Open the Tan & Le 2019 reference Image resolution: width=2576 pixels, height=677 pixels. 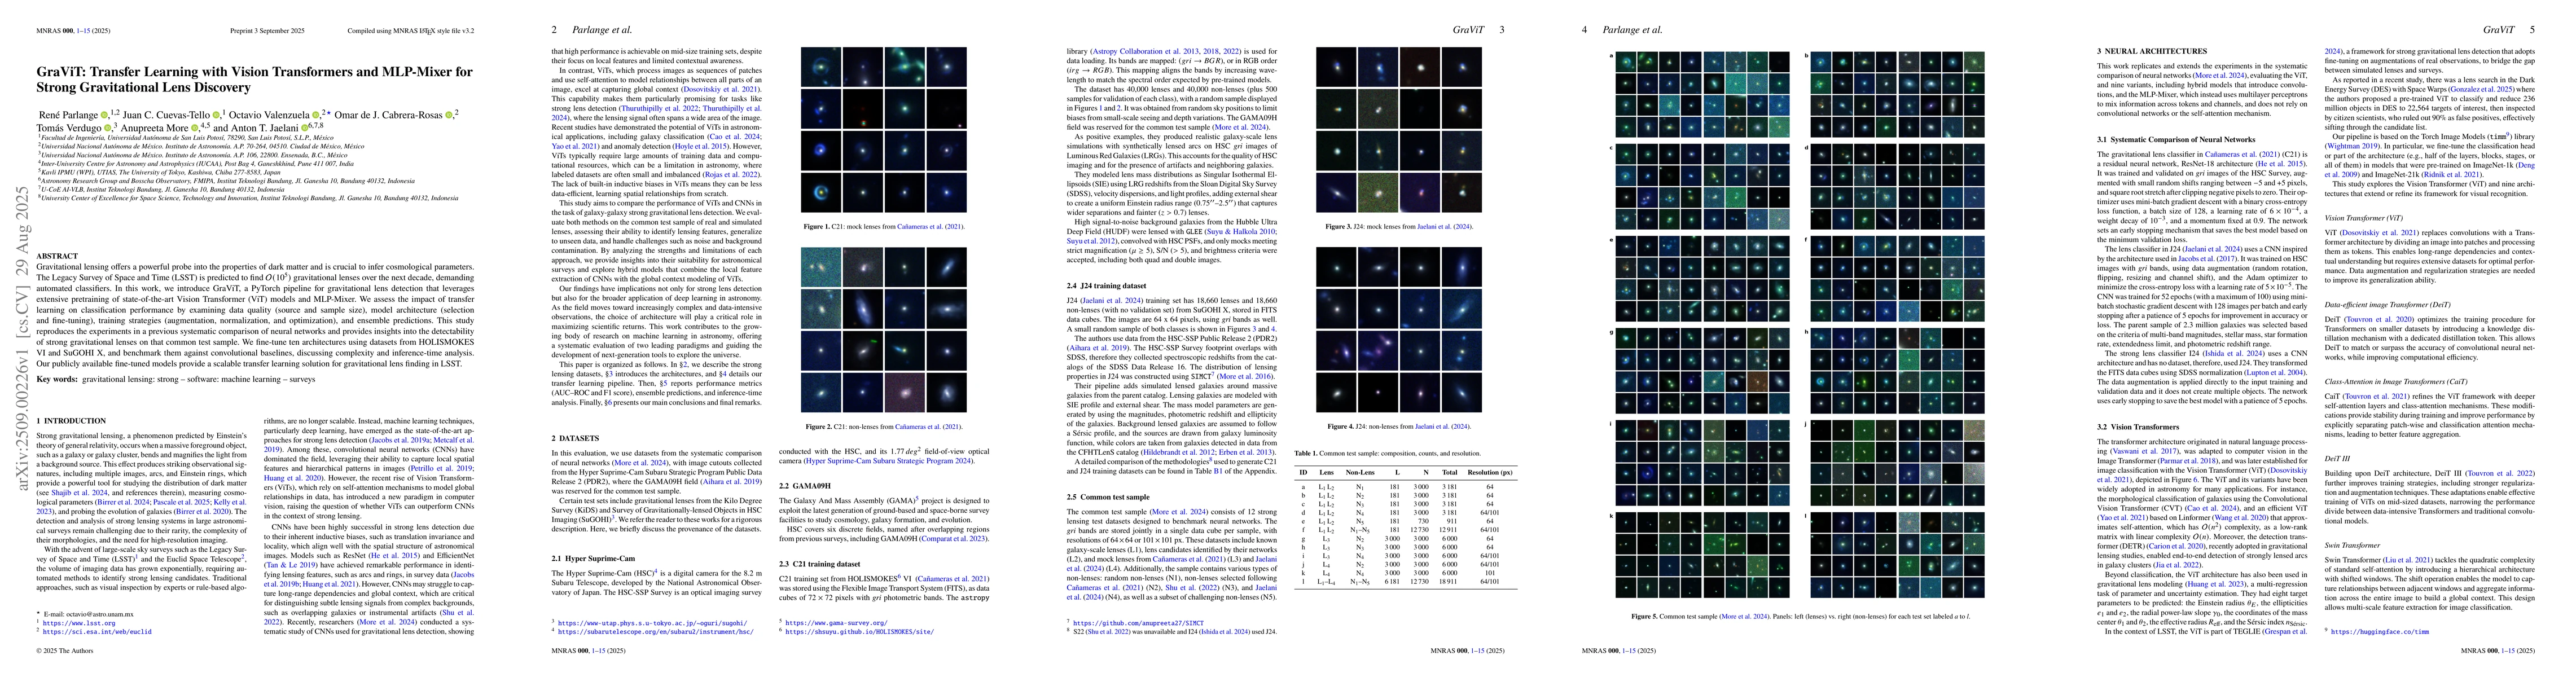tap(291, 565)
